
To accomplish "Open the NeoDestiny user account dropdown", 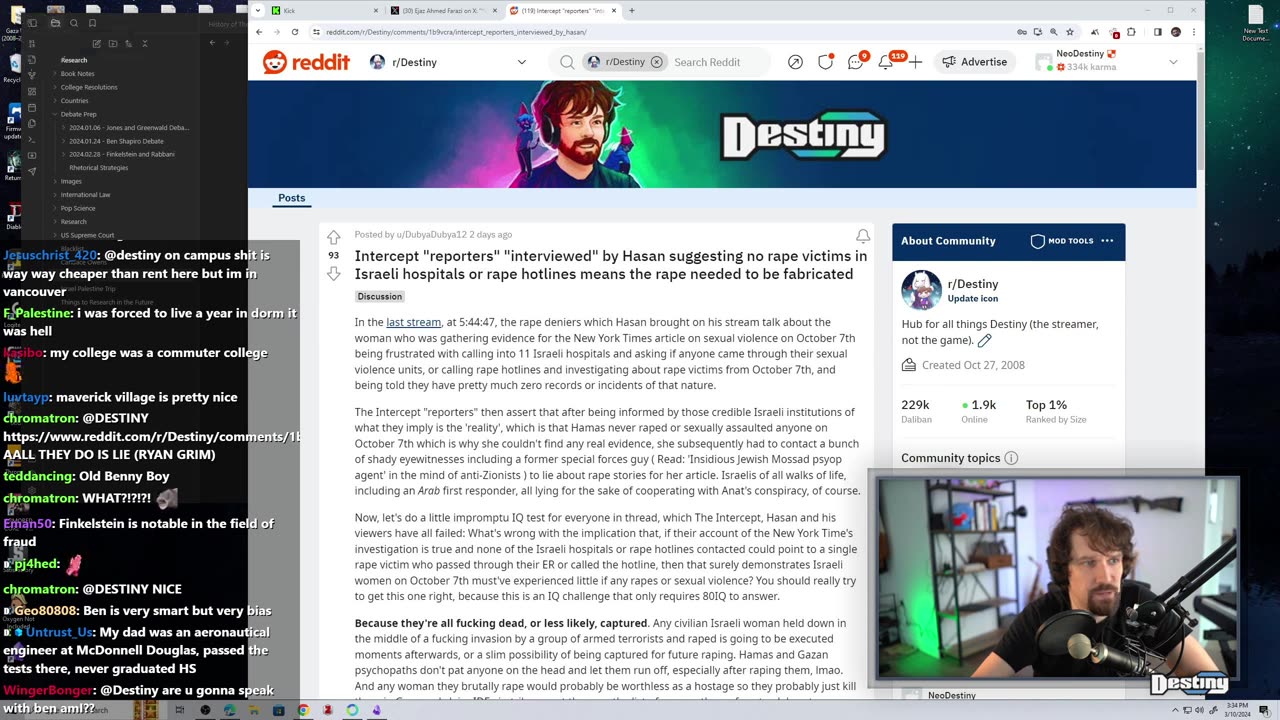I will point(1109,62).
